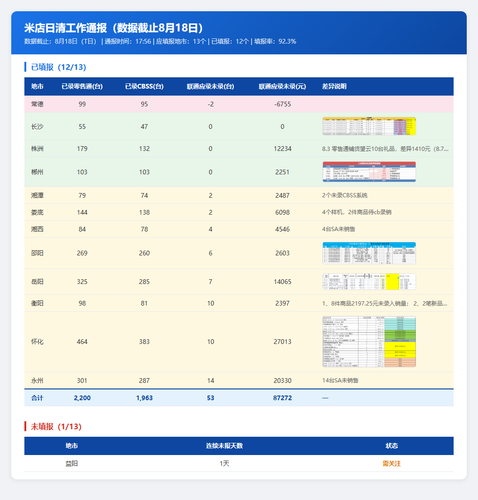Screen dimensions: 478x500
Task: Click the 已填报 (12/13) section heading
Action: 59,67
